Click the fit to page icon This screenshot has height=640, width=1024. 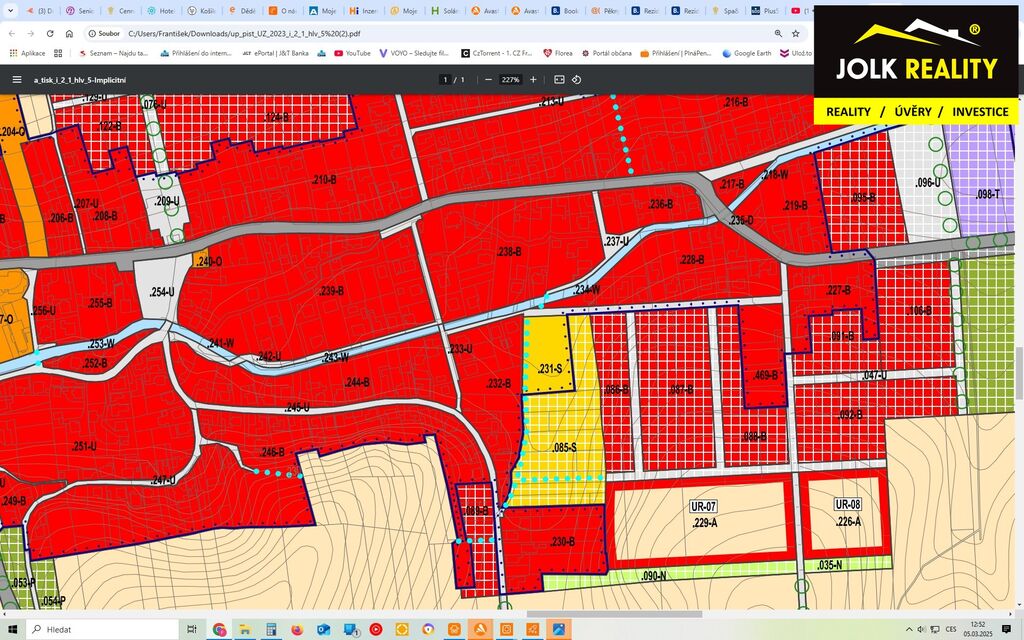coord(559,79)
